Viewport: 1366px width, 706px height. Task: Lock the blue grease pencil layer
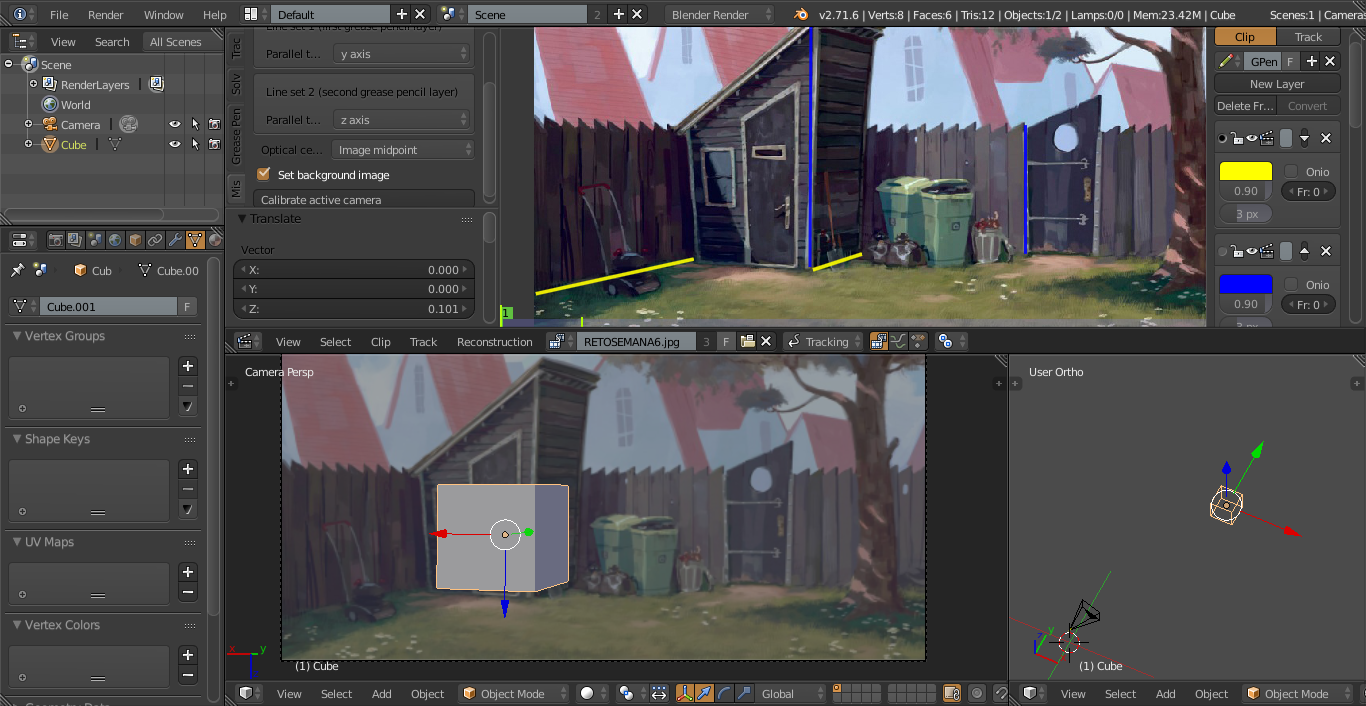pyautogui.click(x=1236, y=251)
